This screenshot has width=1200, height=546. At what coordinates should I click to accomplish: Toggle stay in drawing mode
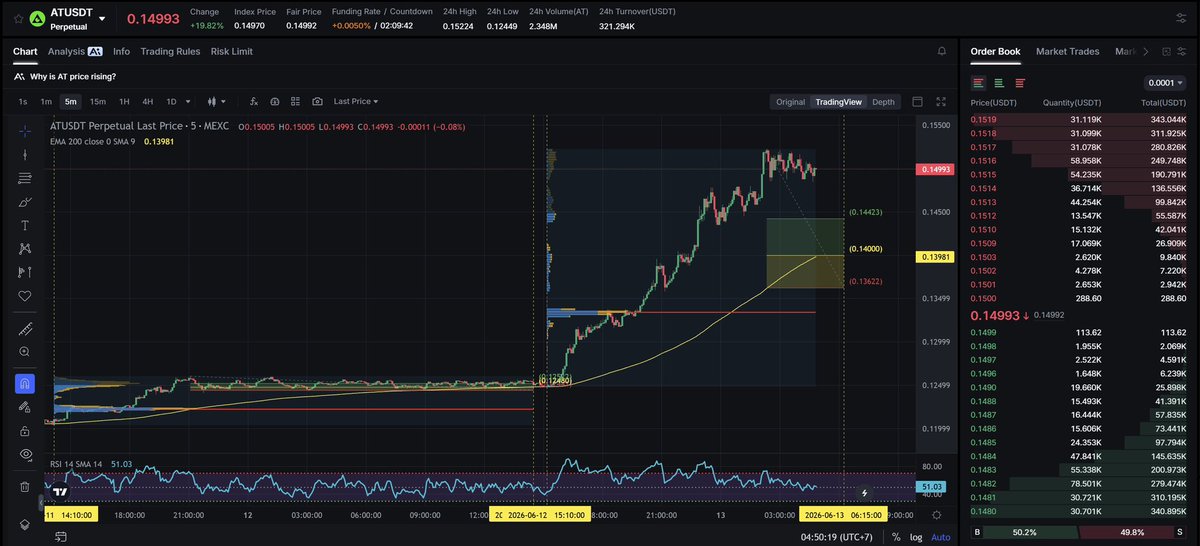click(25, 407)
